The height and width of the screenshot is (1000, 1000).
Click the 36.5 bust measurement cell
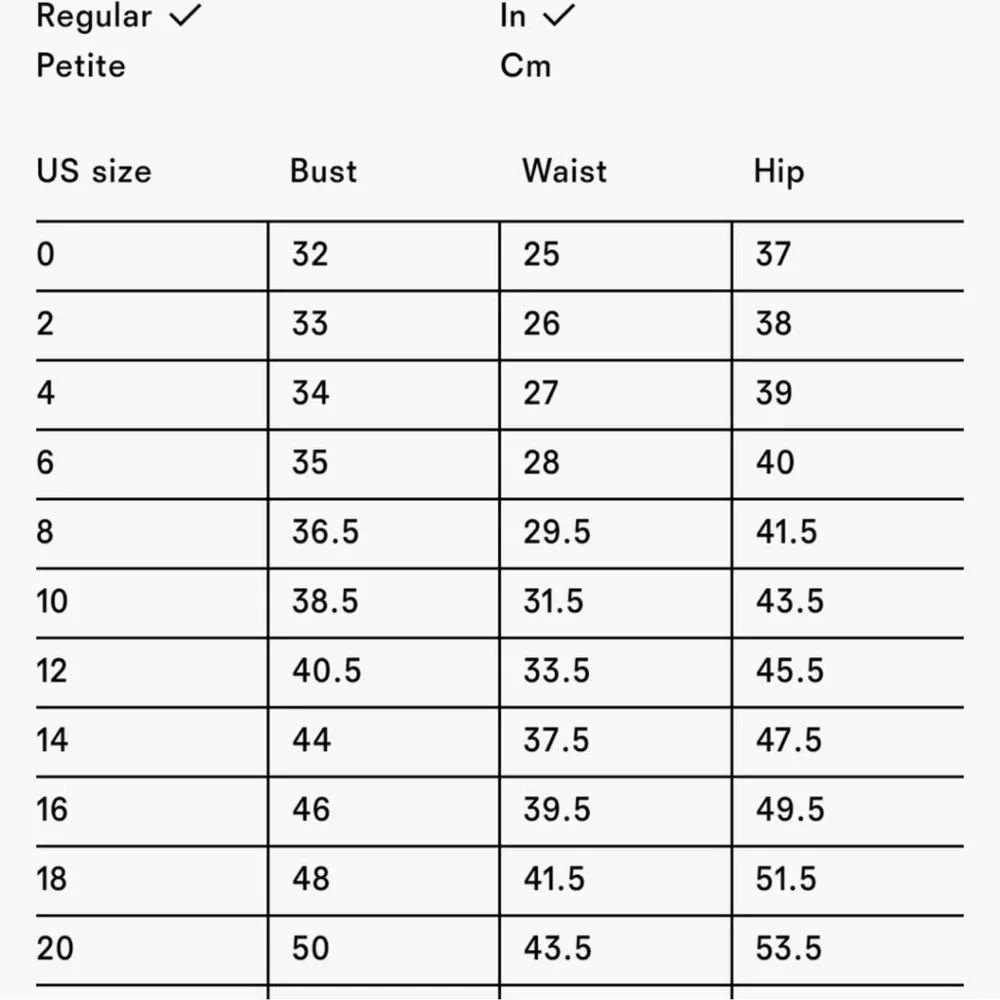326,532
